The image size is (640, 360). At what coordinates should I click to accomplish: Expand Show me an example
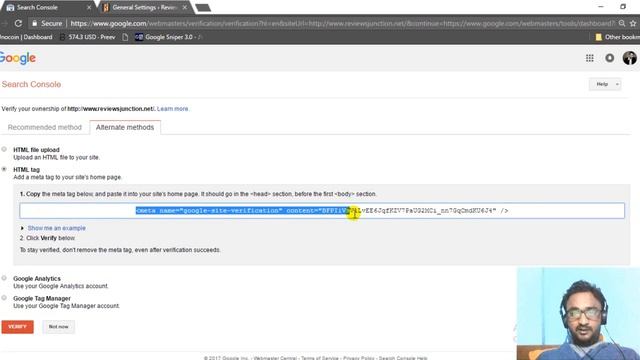click(56, 228)
